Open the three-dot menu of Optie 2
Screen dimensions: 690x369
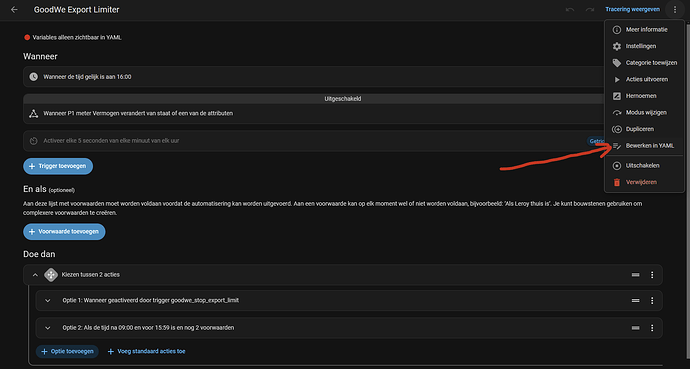[652, 328]
